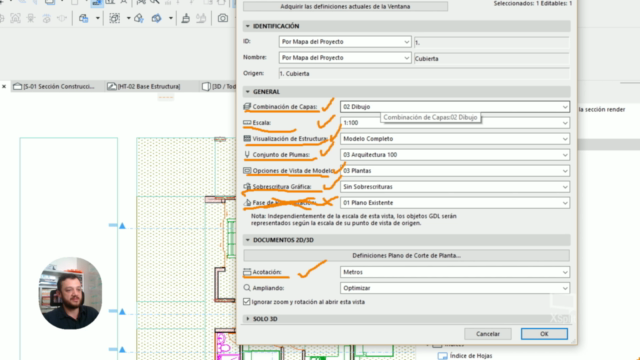Click the Nombre field containing 'Cubierta'
Viewport: 640px width, 360px height.
(x=491, y=58)
